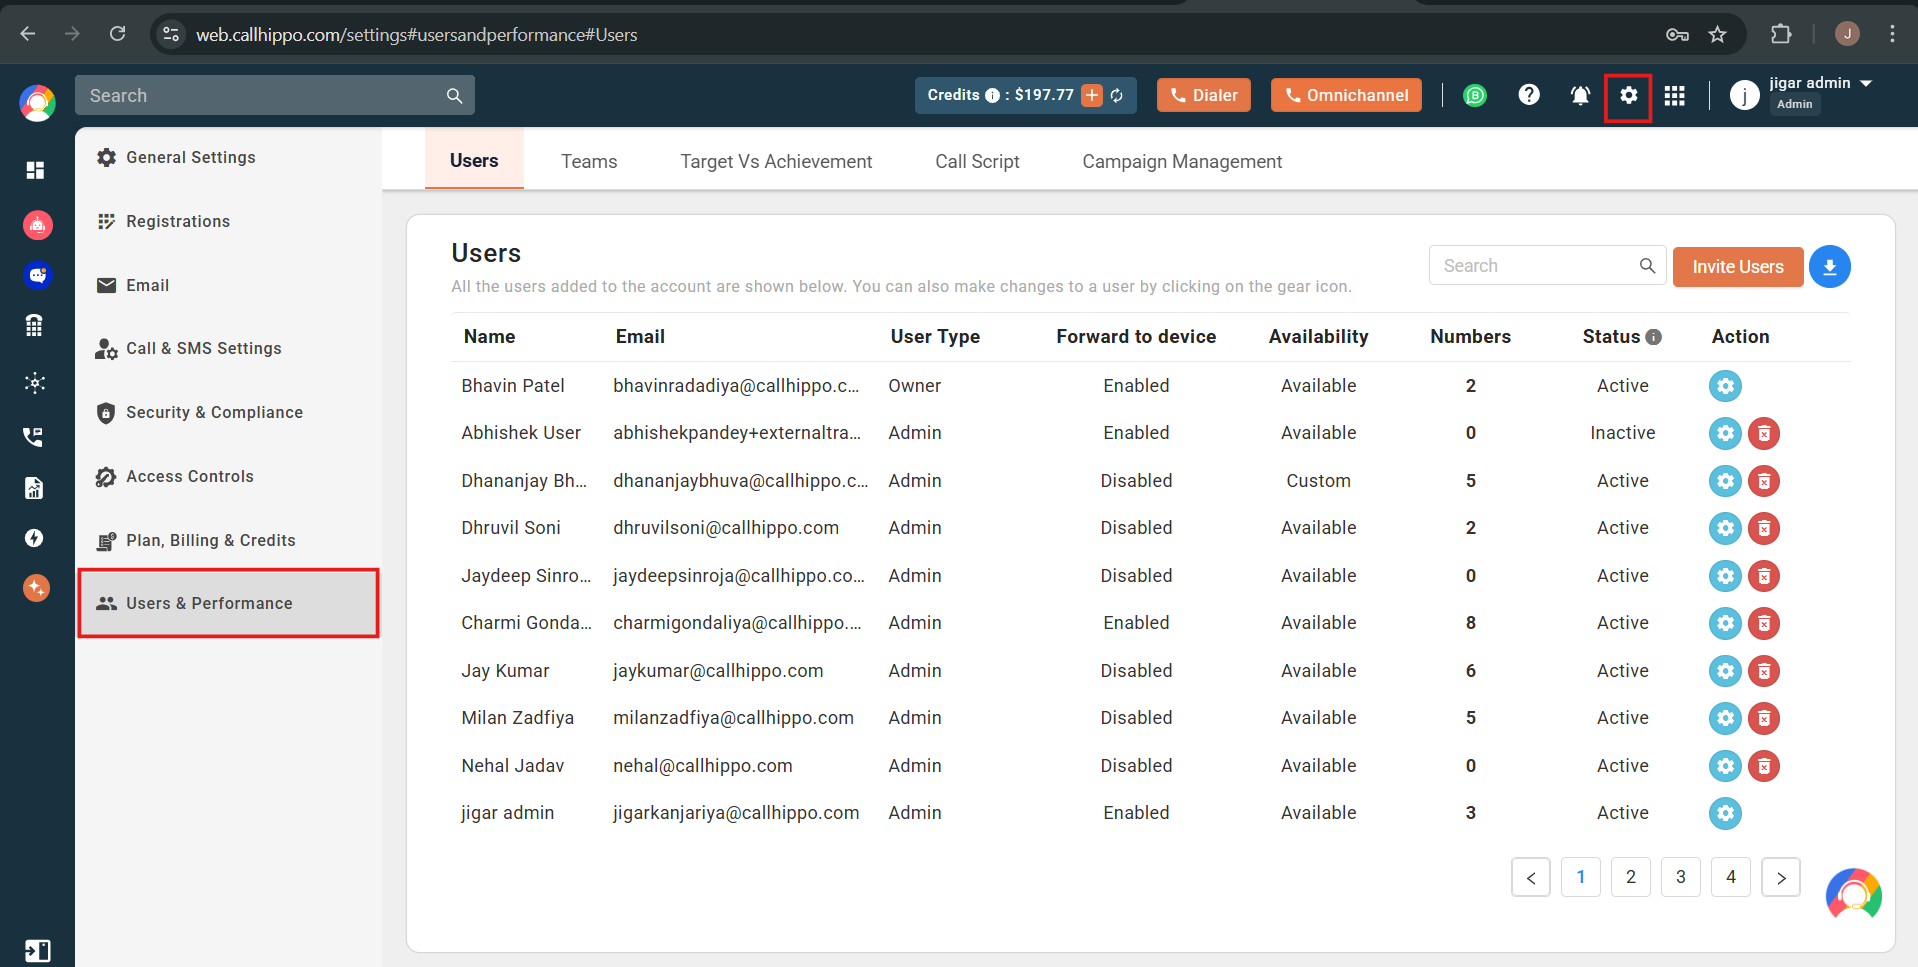Click the download users icon button
This screenshot has height=967, width=1918.
pyautogui.click(x=1830, y=267)
